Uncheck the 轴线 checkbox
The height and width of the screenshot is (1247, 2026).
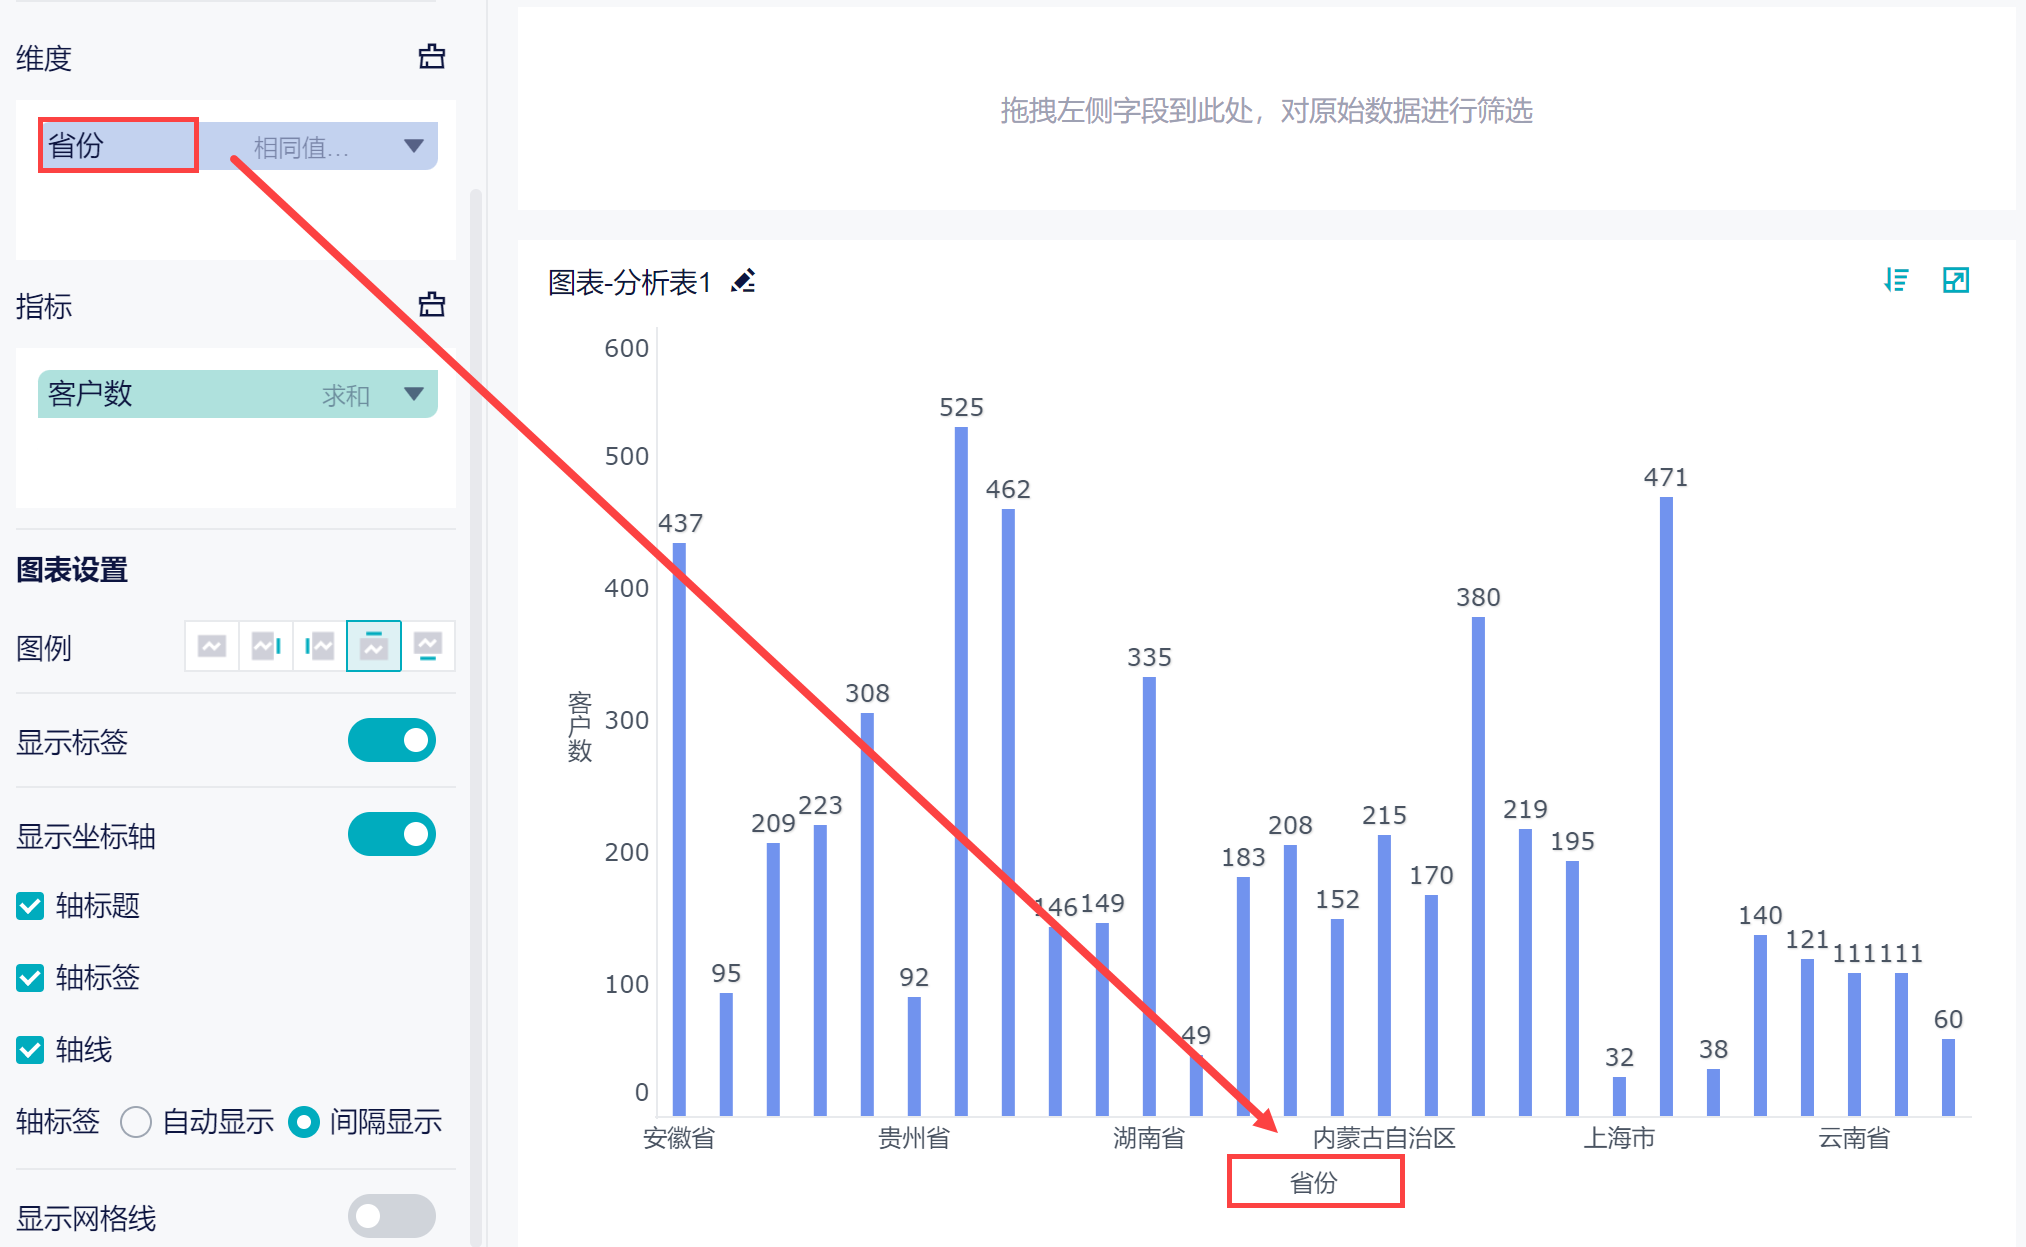coord(31,1050)
